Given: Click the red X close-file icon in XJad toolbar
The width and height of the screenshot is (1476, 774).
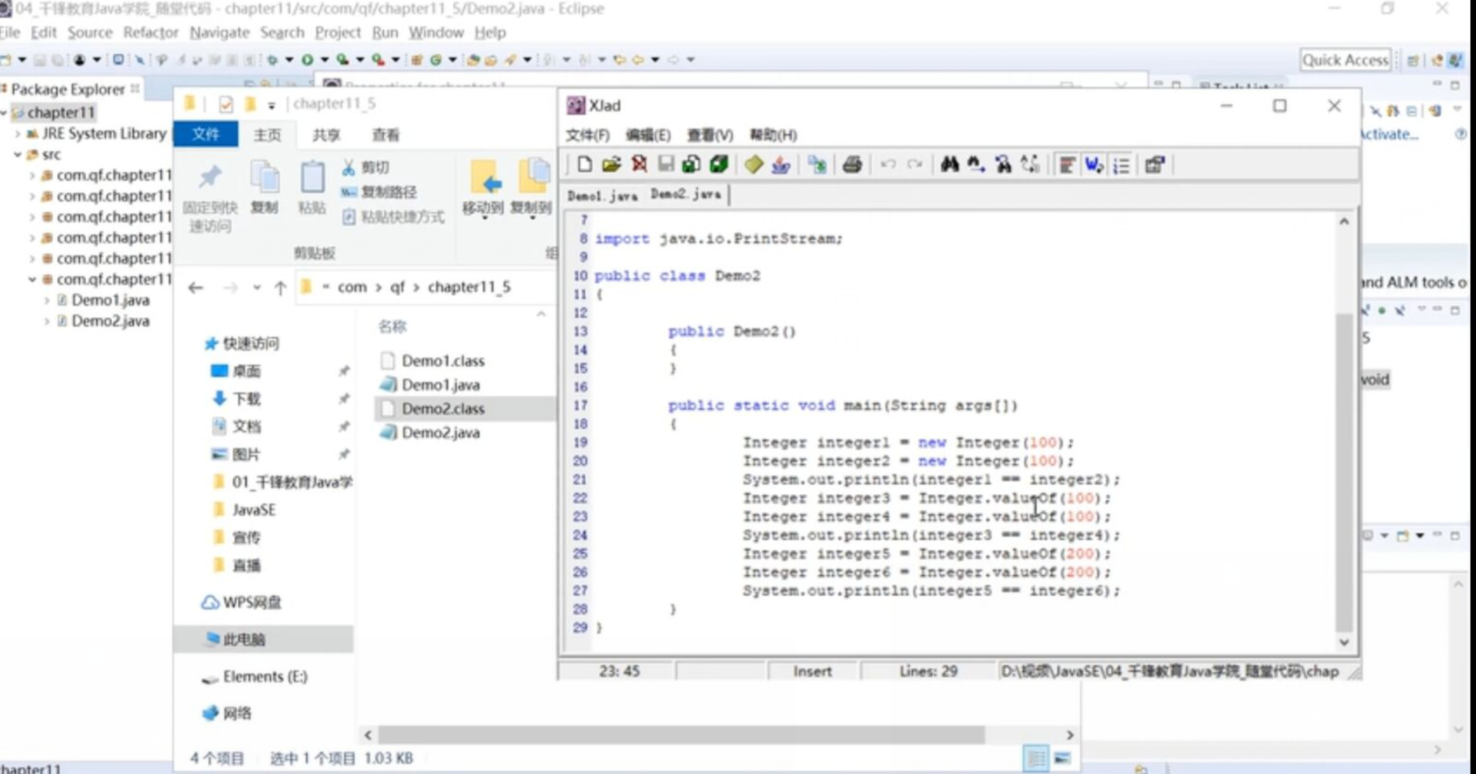Looking at the screenshot, I should pyautogui.click(x=639, y=165).
